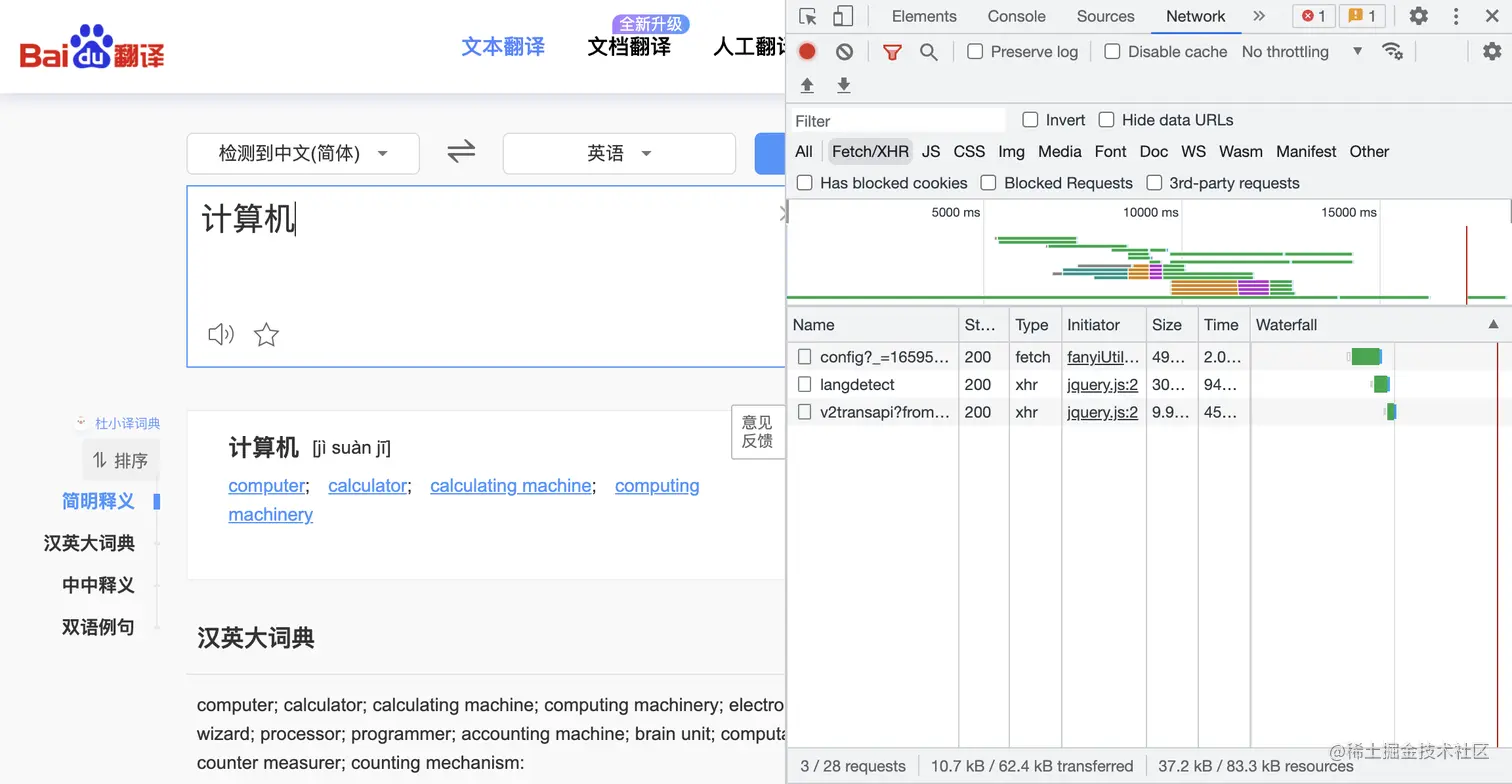Toggle the device toolbar icon
The image size is (1512, 784).
(x=843, y=16)
